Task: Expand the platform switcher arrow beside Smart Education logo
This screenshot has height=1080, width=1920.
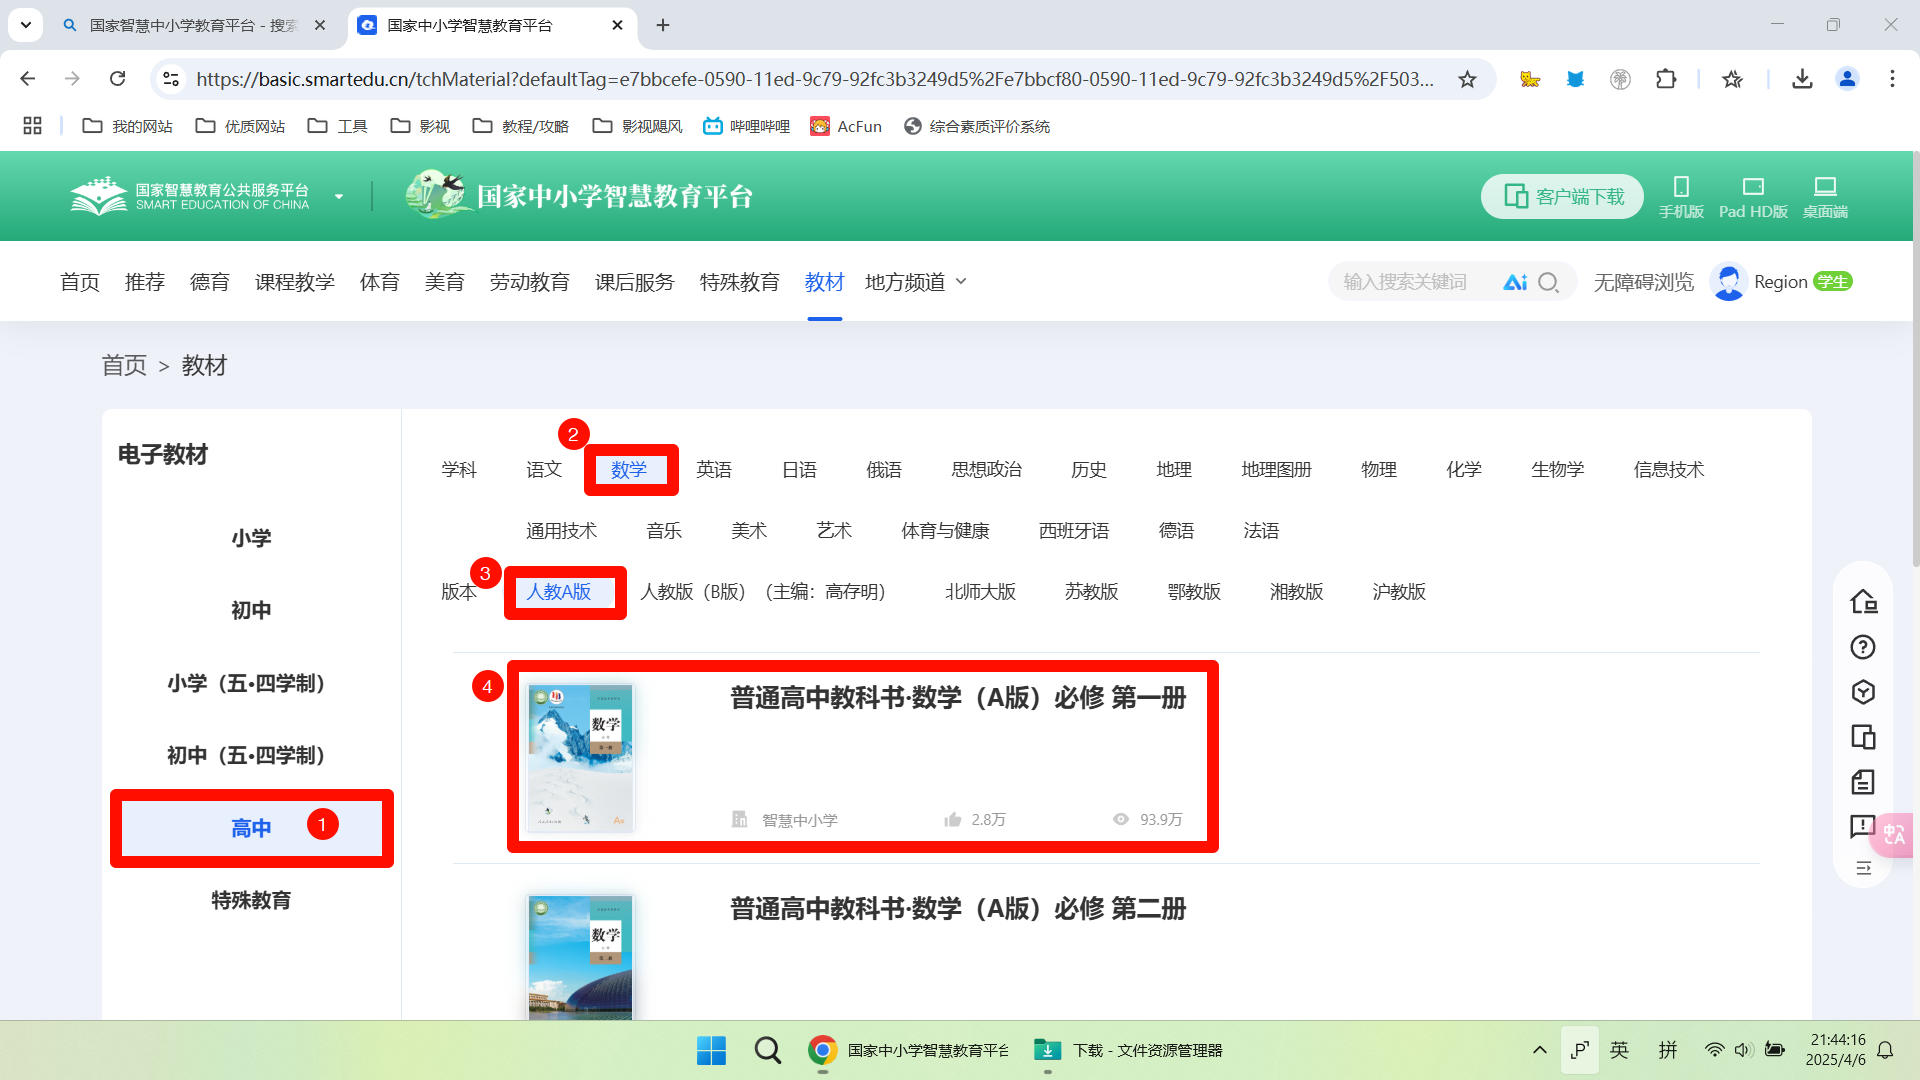Action: 339,196
